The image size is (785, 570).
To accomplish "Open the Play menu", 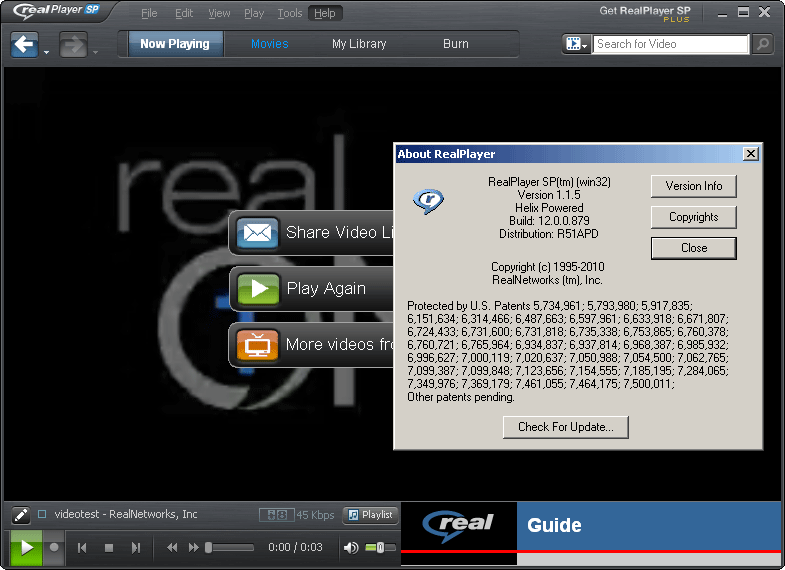I will [254, 14].
